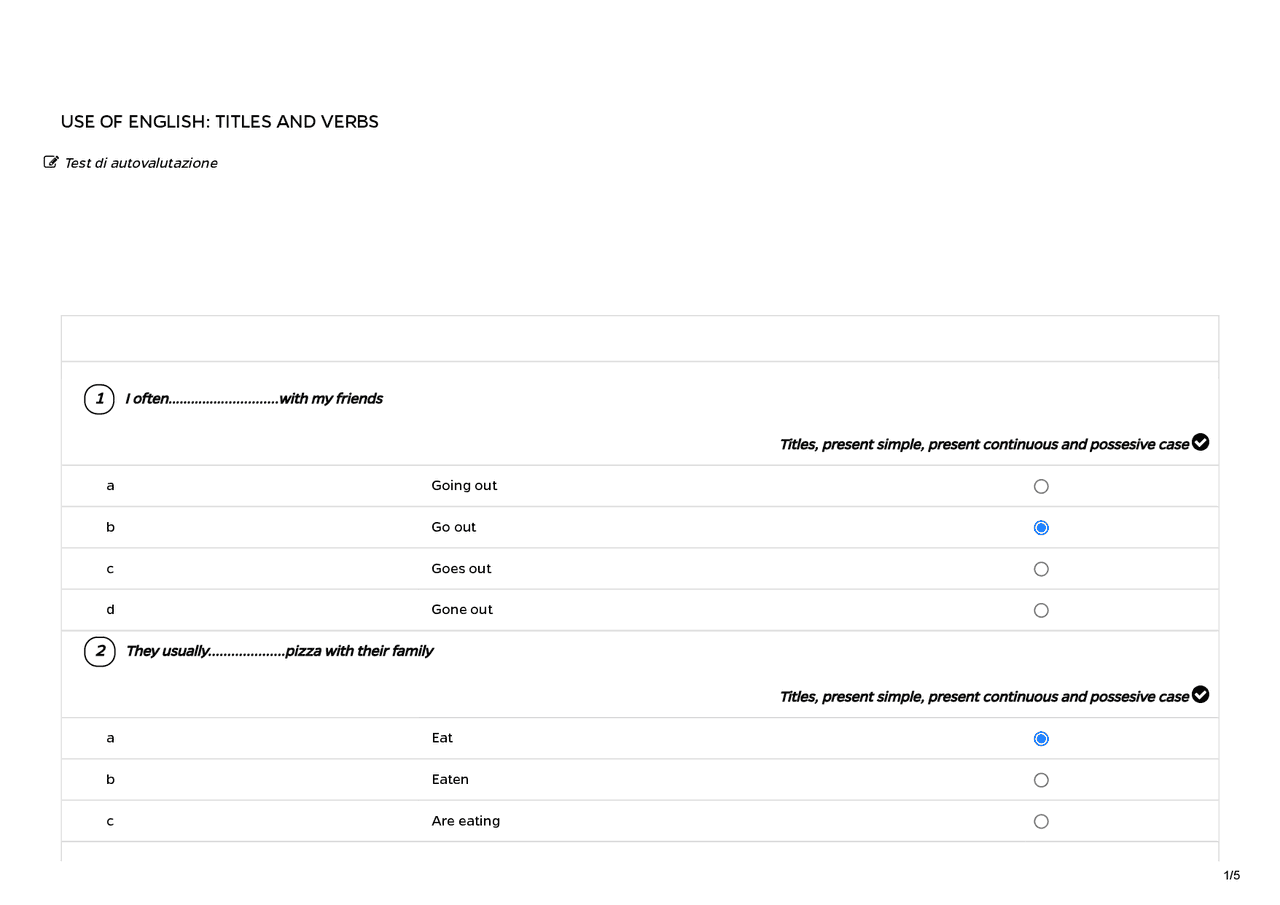Click the 1/5 page indicator
The height and width of the screenshot is (905, 1280).
[1231, 876]
